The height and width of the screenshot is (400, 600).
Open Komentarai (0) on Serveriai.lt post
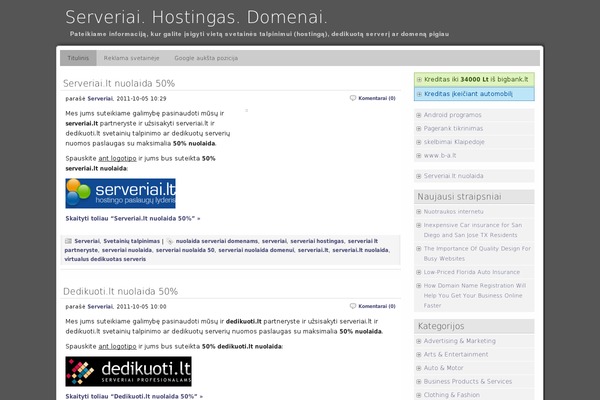(x=377, y=98)
